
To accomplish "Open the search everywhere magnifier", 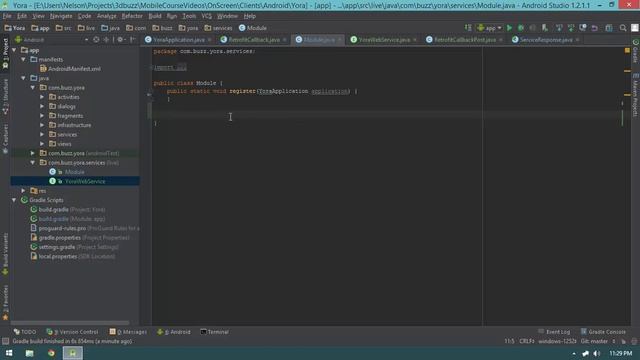I will click(623, 28).
